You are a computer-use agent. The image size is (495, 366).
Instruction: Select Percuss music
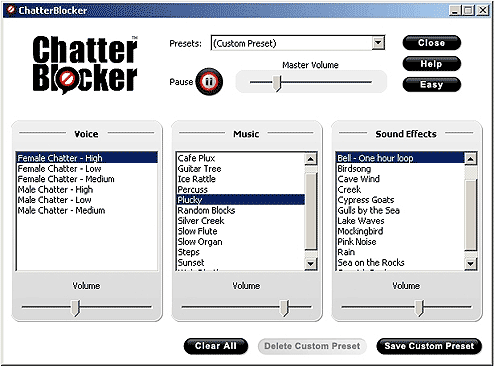240,189
